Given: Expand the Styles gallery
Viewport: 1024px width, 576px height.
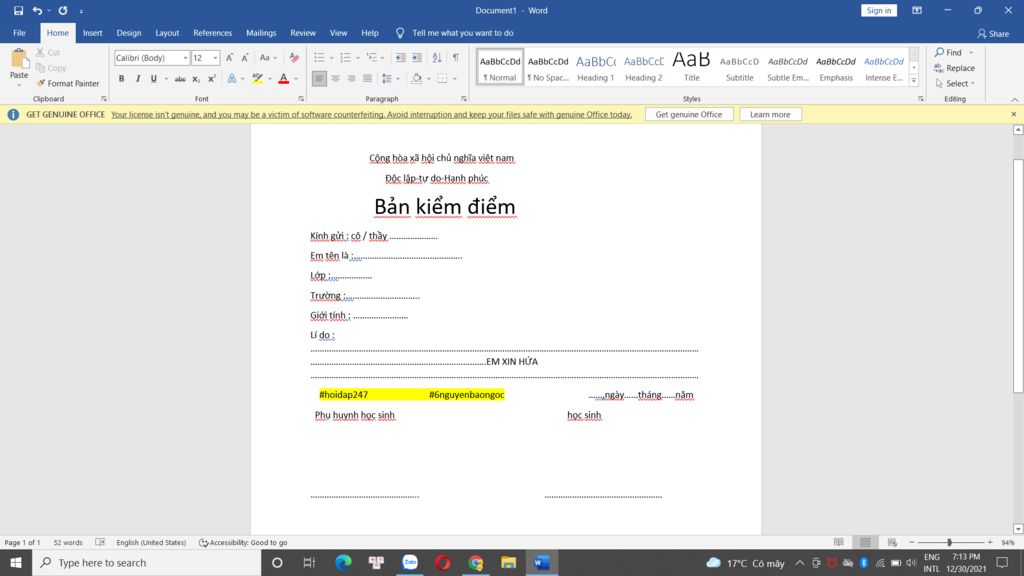Looking at the screenshot, I should pos(914,80).
